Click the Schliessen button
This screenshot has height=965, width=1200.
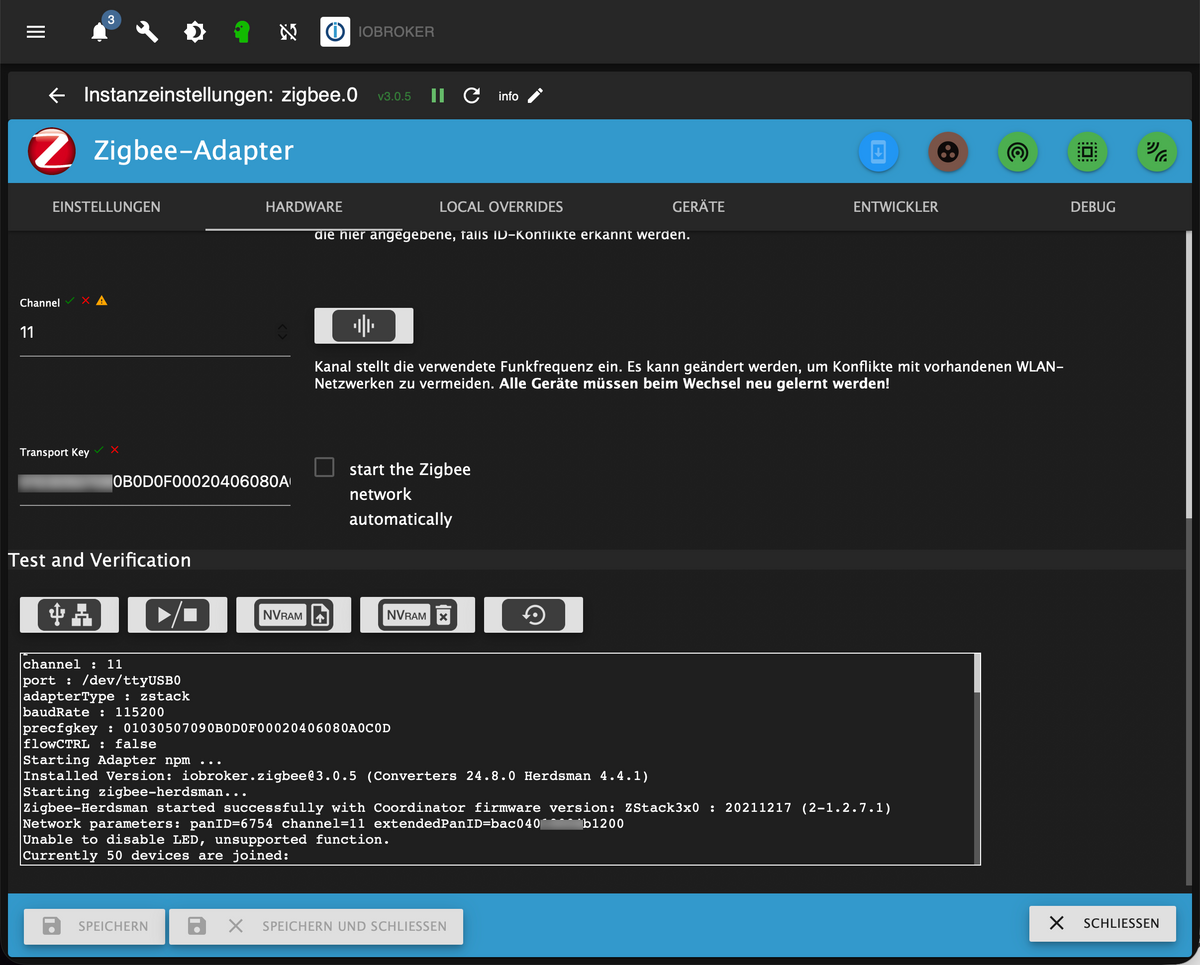tap(1103, 923)
